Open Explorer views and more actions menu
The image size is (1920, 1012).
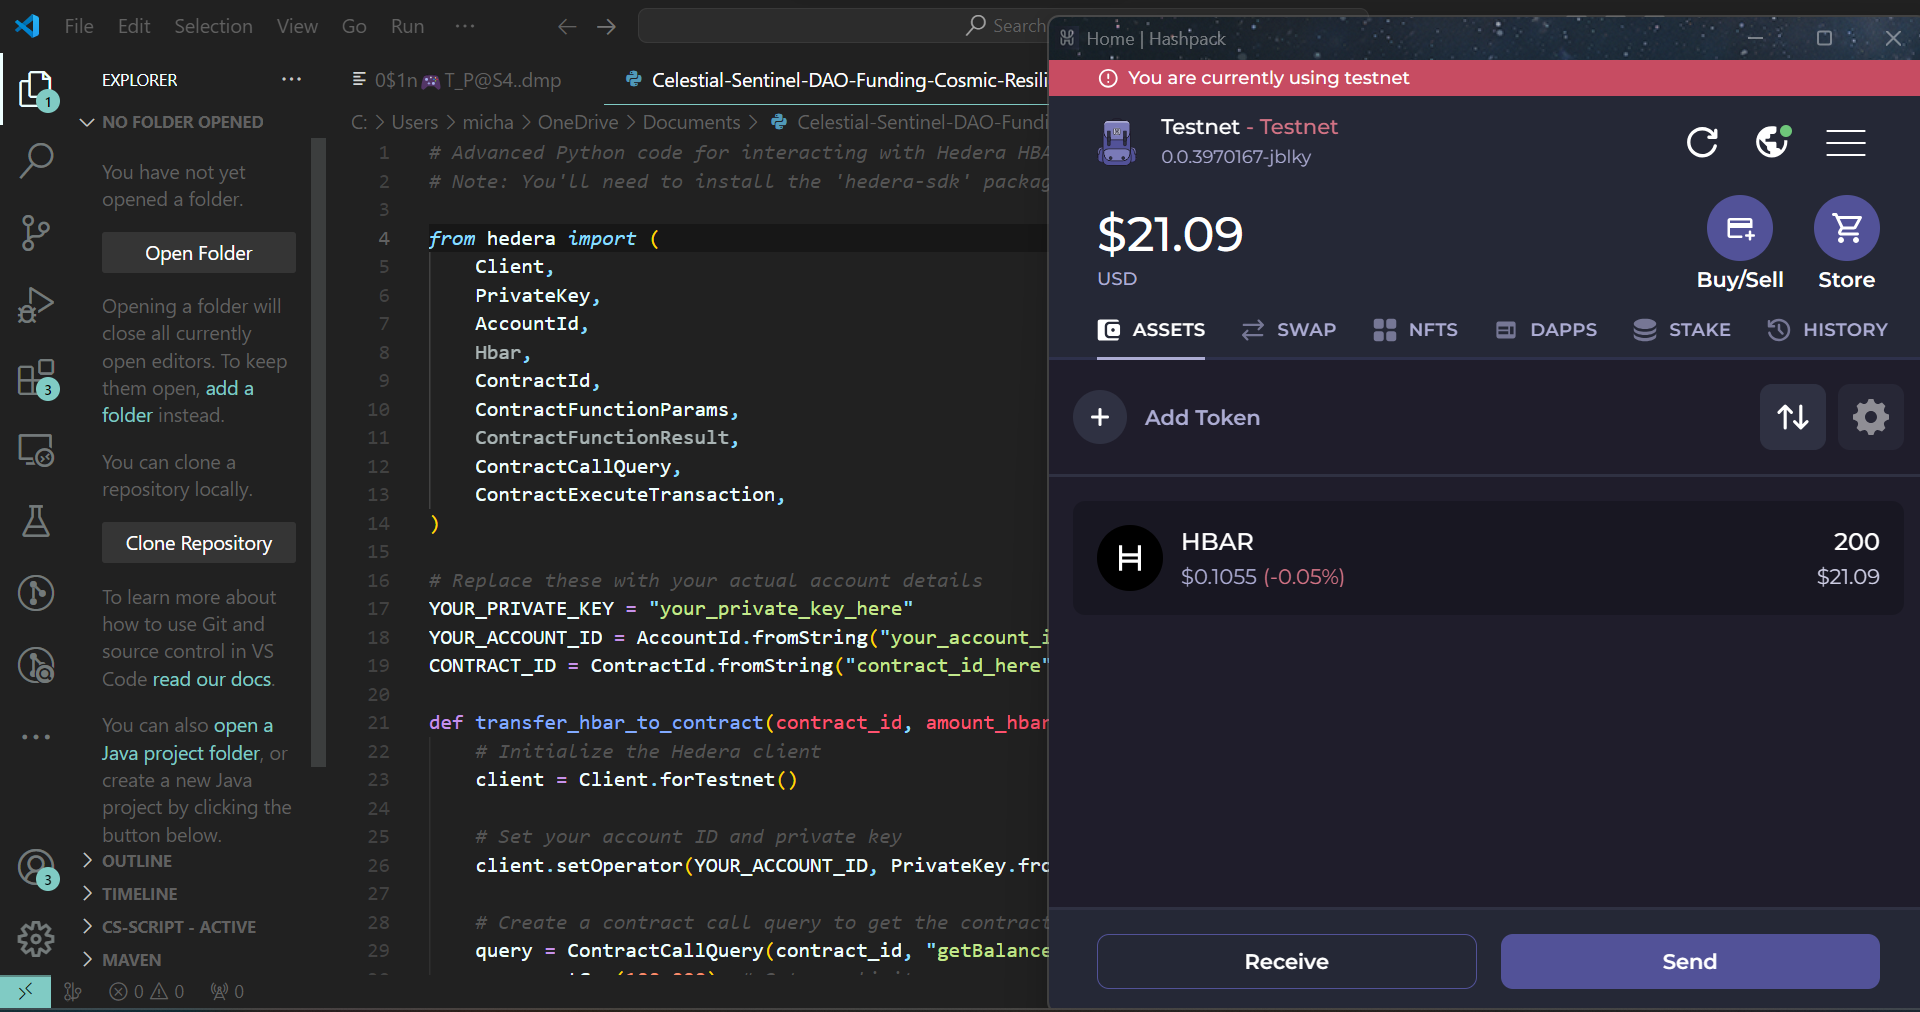click(291, 79)
